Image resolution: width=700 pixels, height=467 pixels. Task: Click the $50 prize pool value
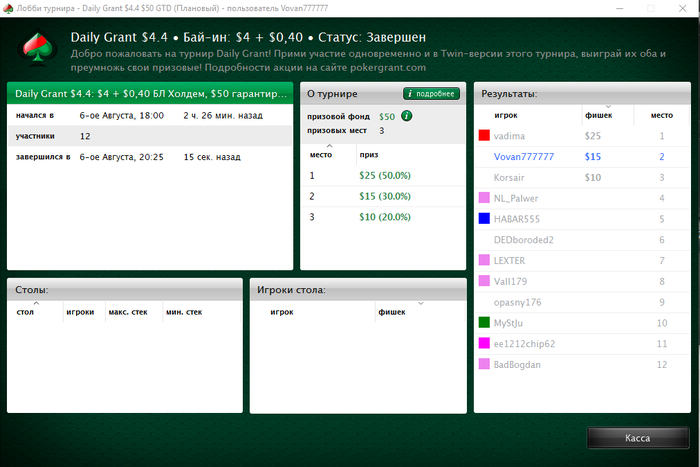(387, 117)
